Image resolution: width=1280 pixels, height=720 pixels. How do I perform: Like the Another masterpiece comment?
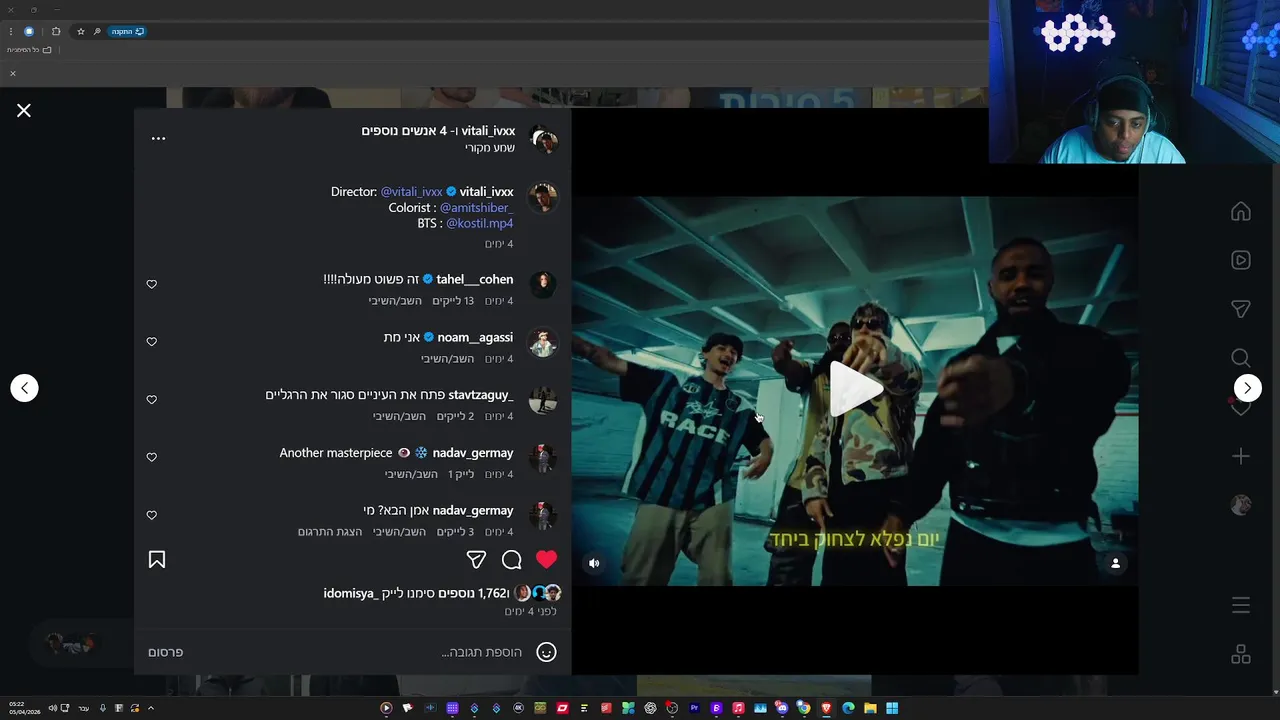152,457
